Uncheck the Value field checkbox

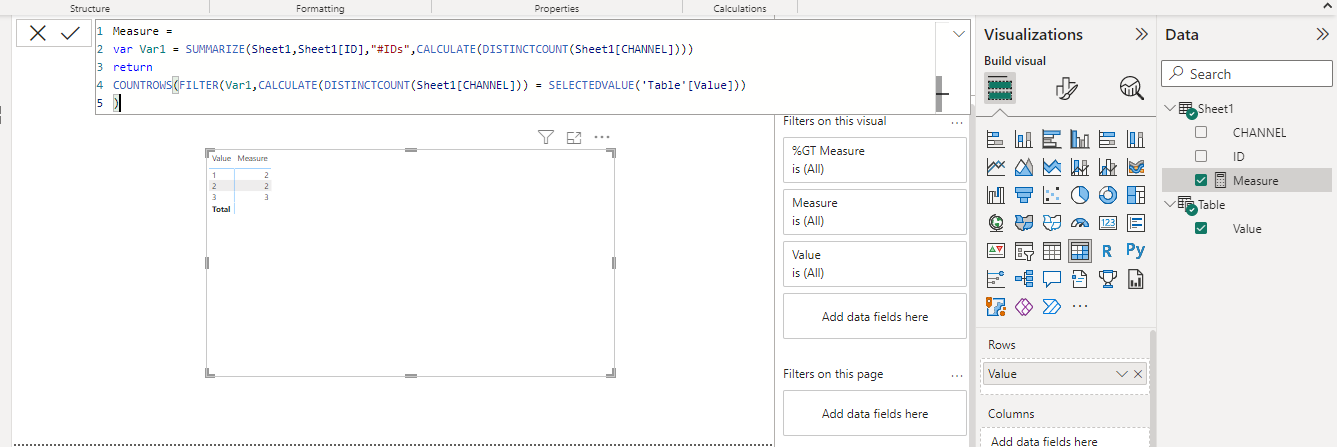(x=1201, y=228)
